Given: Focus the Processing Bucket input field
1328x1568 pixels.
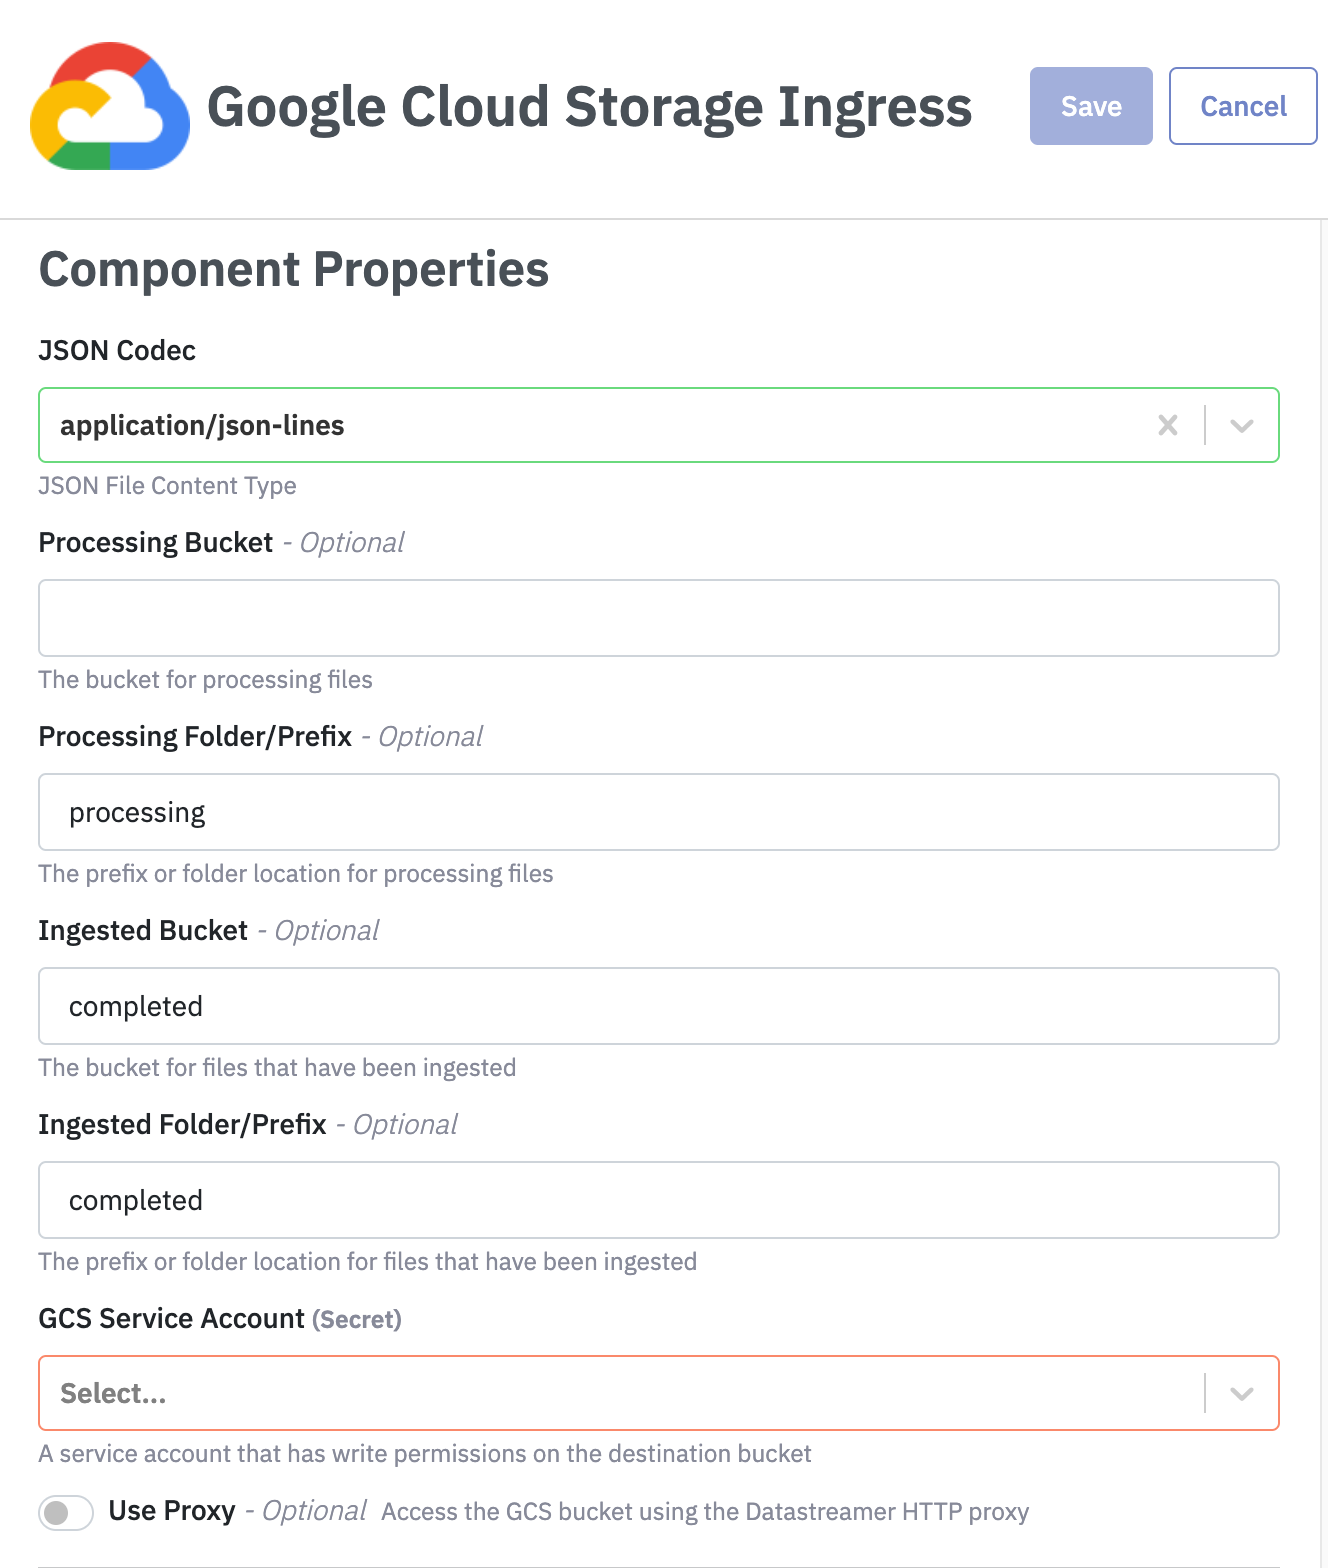Looking at the screenshot, I should click(x=659, y=618).
